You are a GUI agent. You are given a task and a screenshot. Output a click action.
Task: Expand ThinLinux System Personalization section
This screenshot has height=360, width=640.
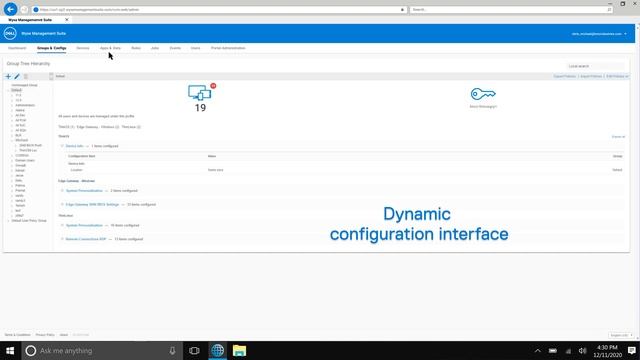(62, 225)
